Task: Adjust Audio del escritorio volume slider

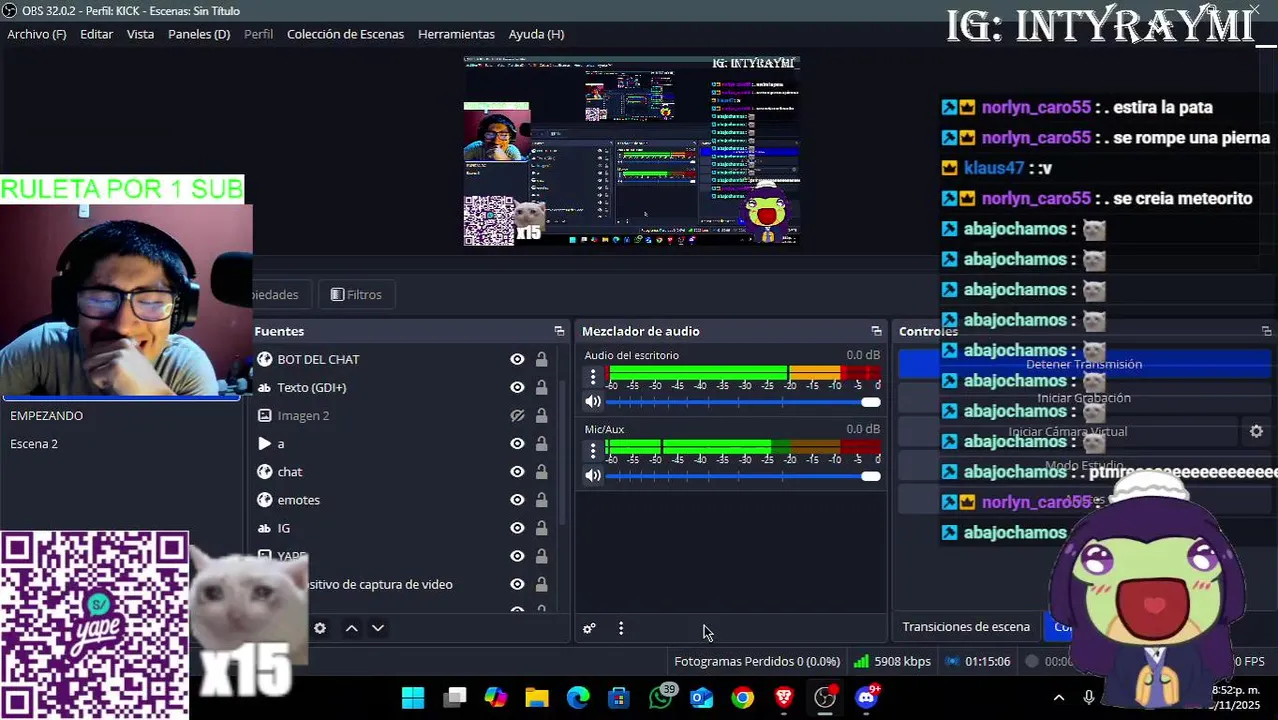Action: click(743, 402)
